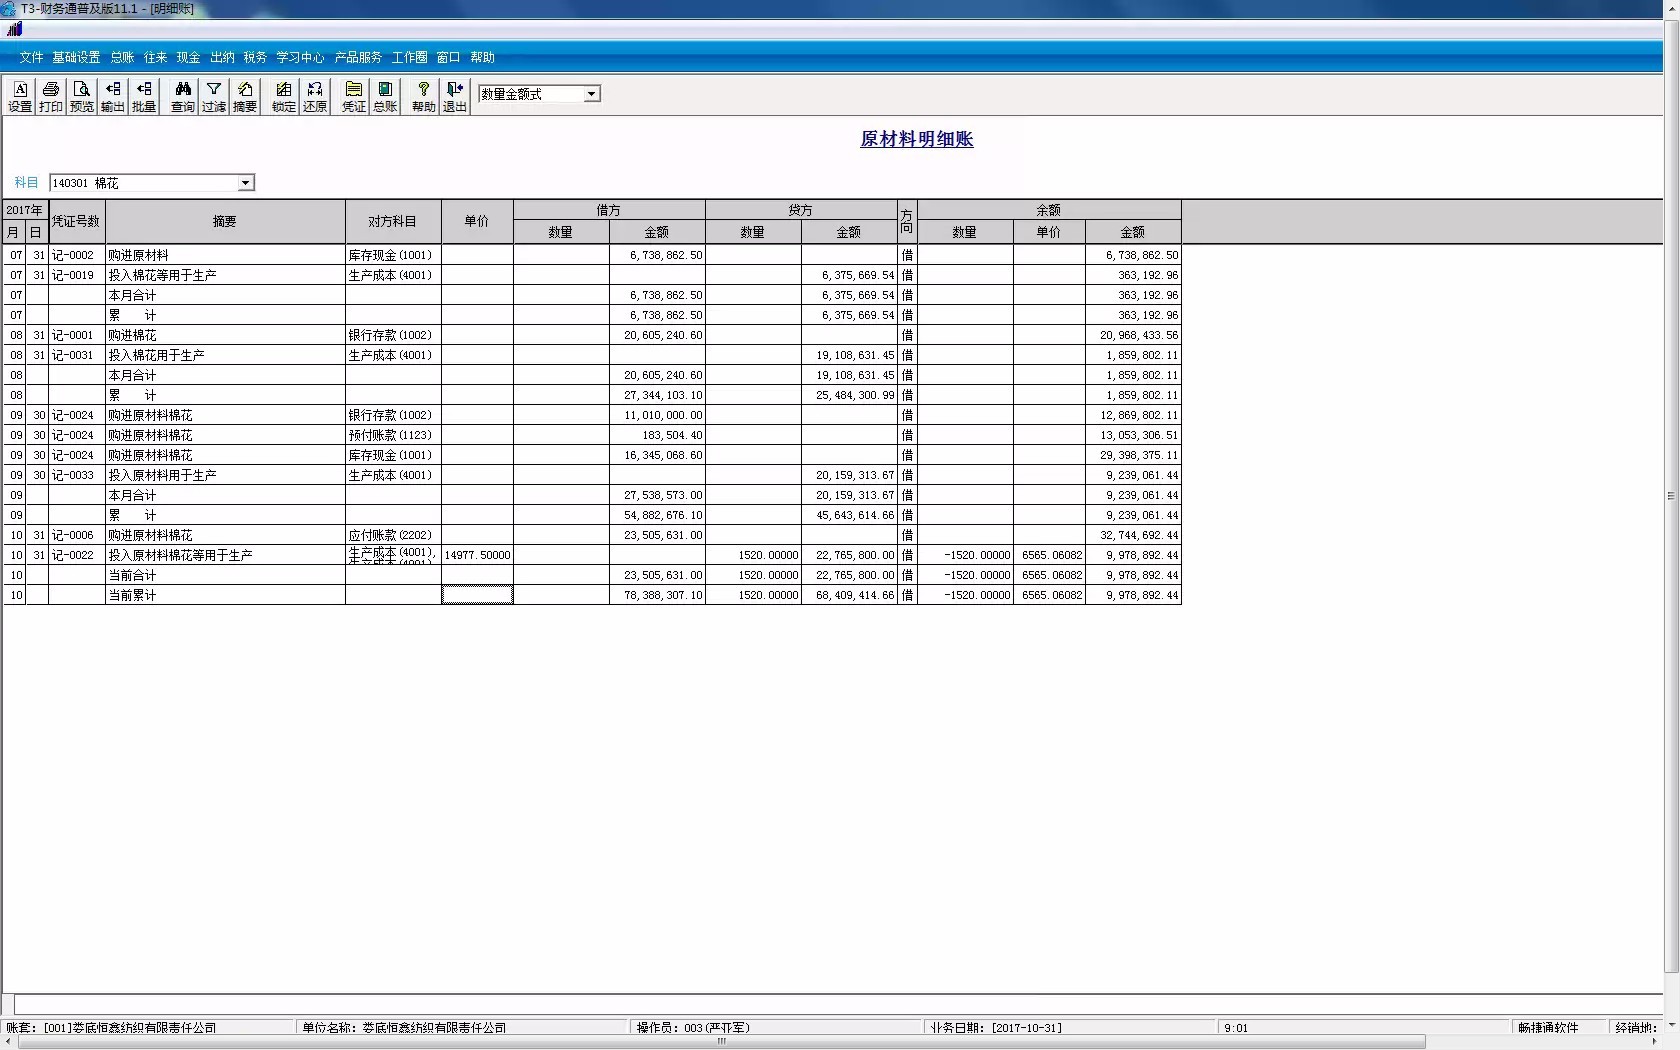The image size is (1680, 1050).
Task: Open the 总账 (General ledger) toolbar icon
Action: point(385,97)
